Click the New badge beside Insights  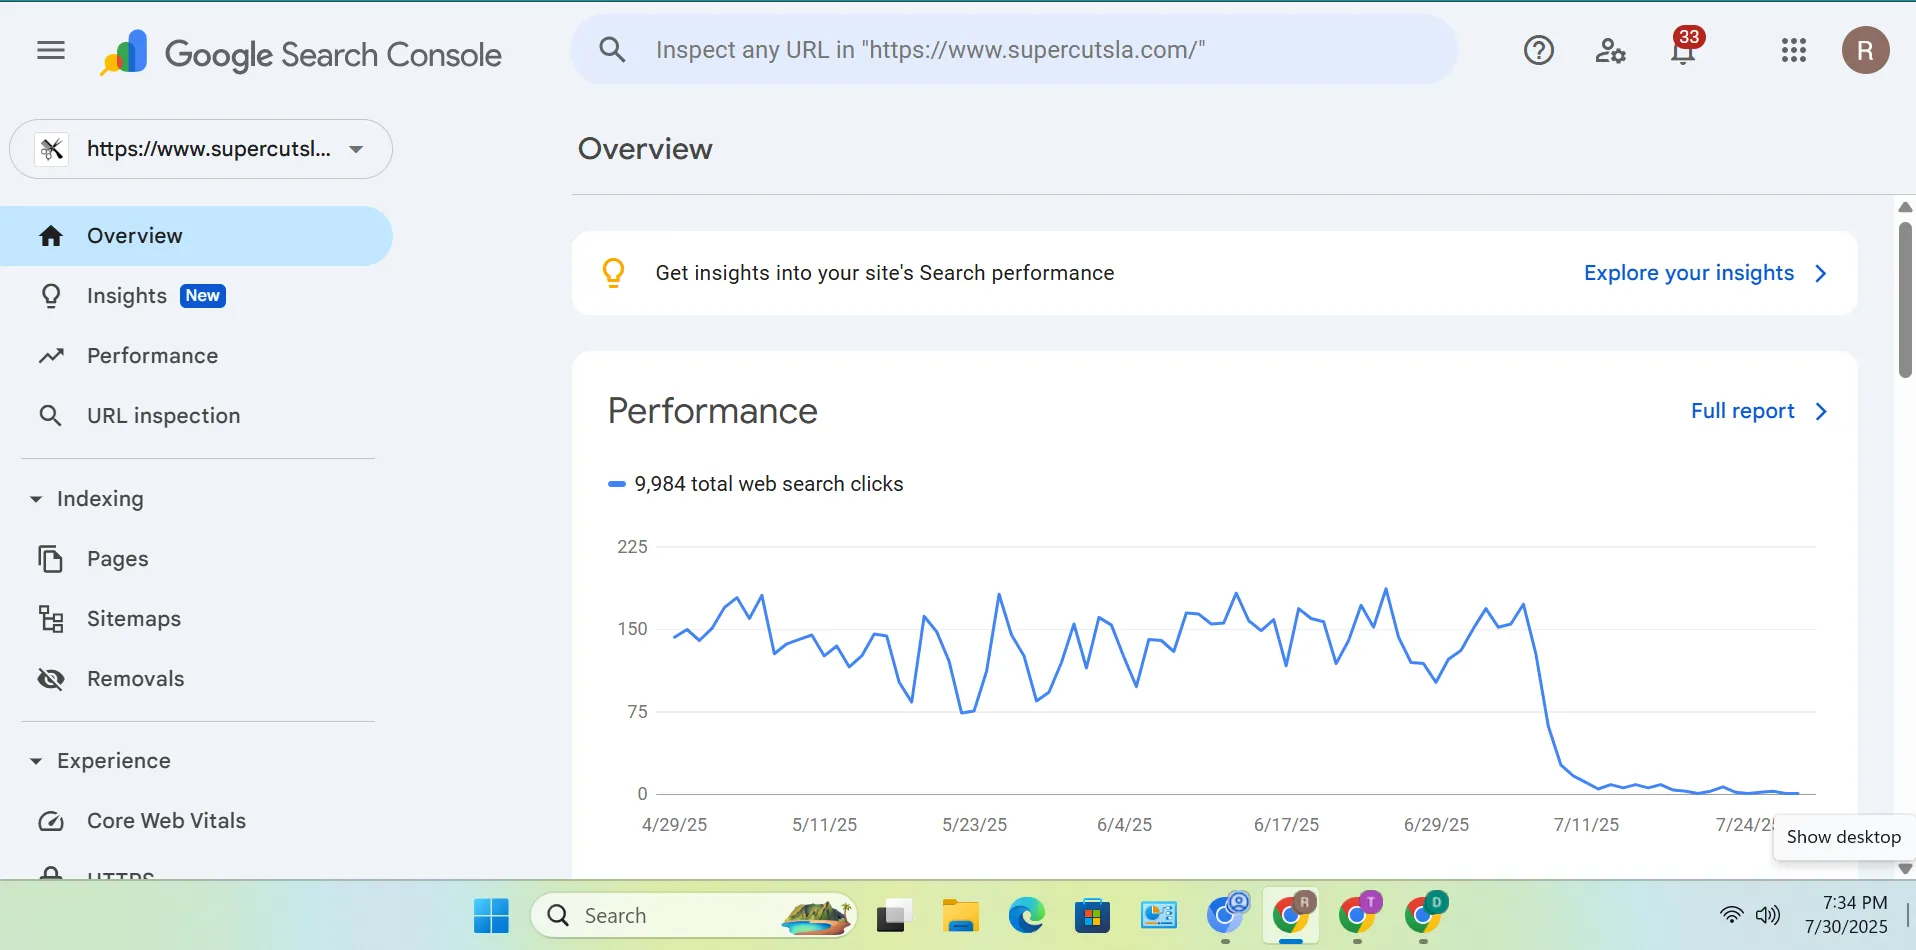point(203,296)
